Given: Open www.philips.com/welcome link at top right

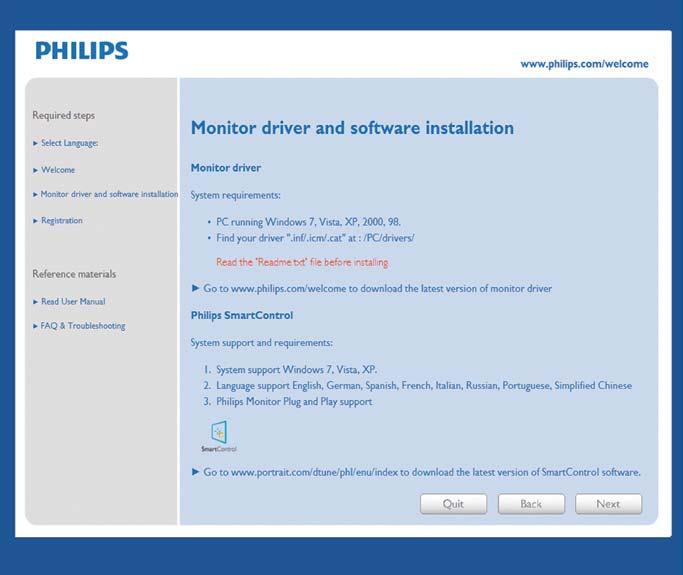Looking at the screenshot, I should pyautogui.click(x=584, y=64).
